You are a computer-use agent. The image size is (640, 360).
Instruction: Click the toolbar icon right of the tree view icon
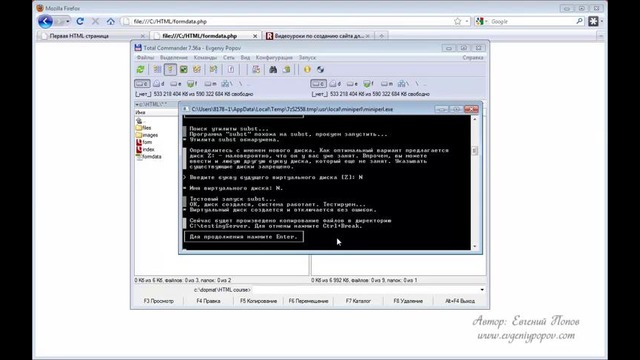213,69
